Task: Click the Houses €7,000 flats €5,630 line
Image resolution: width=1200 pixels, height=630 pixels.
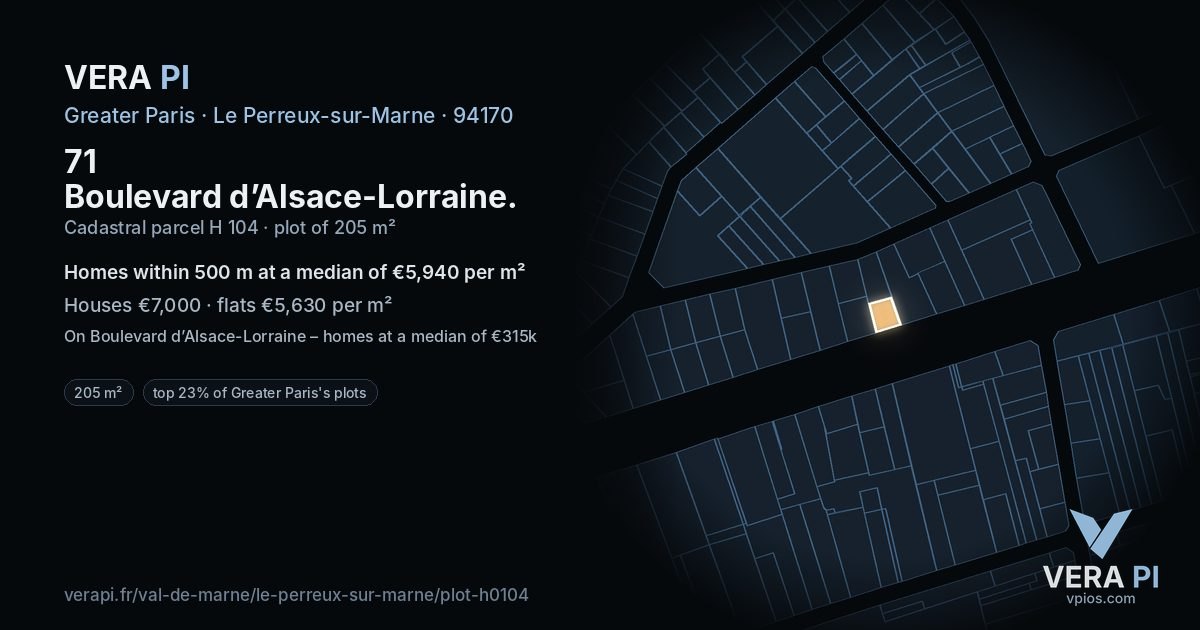Action: point(228,305)
